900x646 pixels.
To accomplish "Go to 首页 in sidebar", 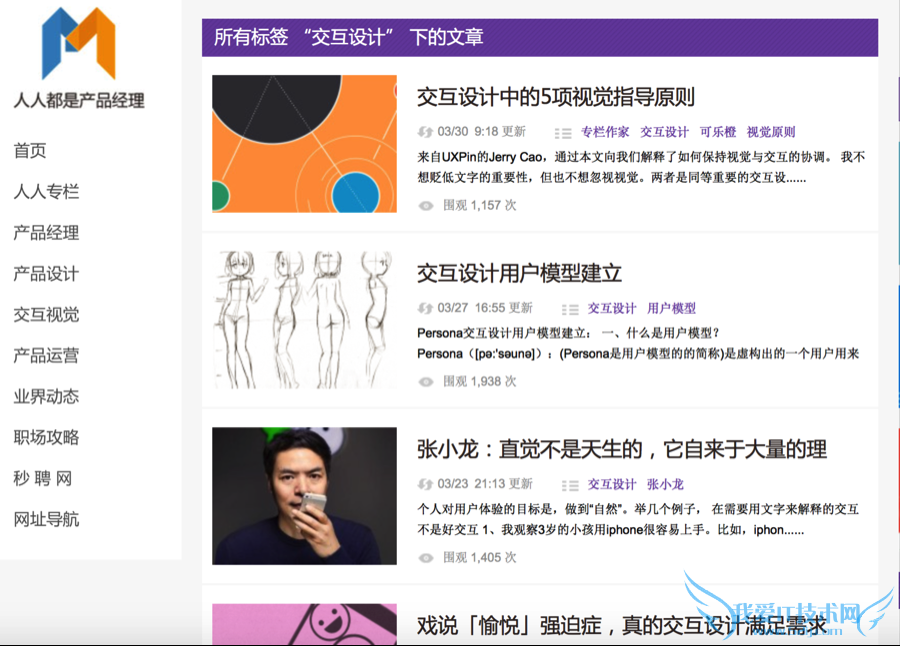I will point(30,151).
